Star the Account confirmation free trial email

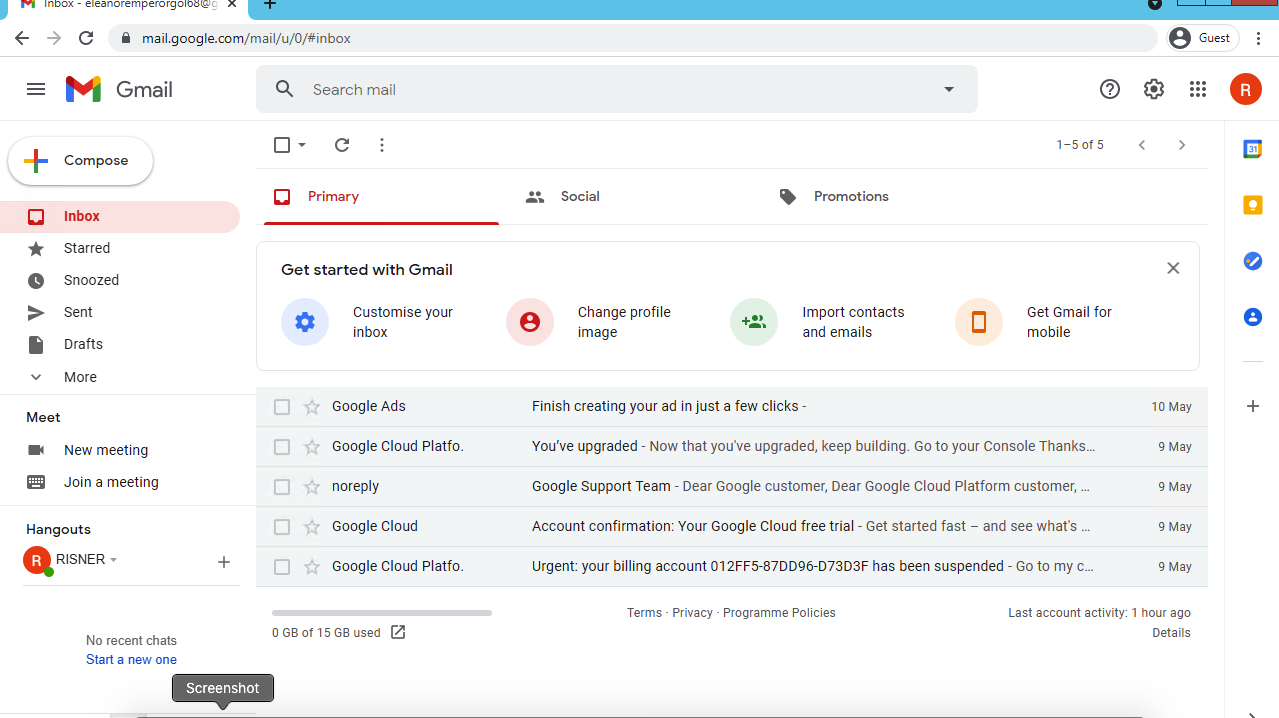point(312,527)
